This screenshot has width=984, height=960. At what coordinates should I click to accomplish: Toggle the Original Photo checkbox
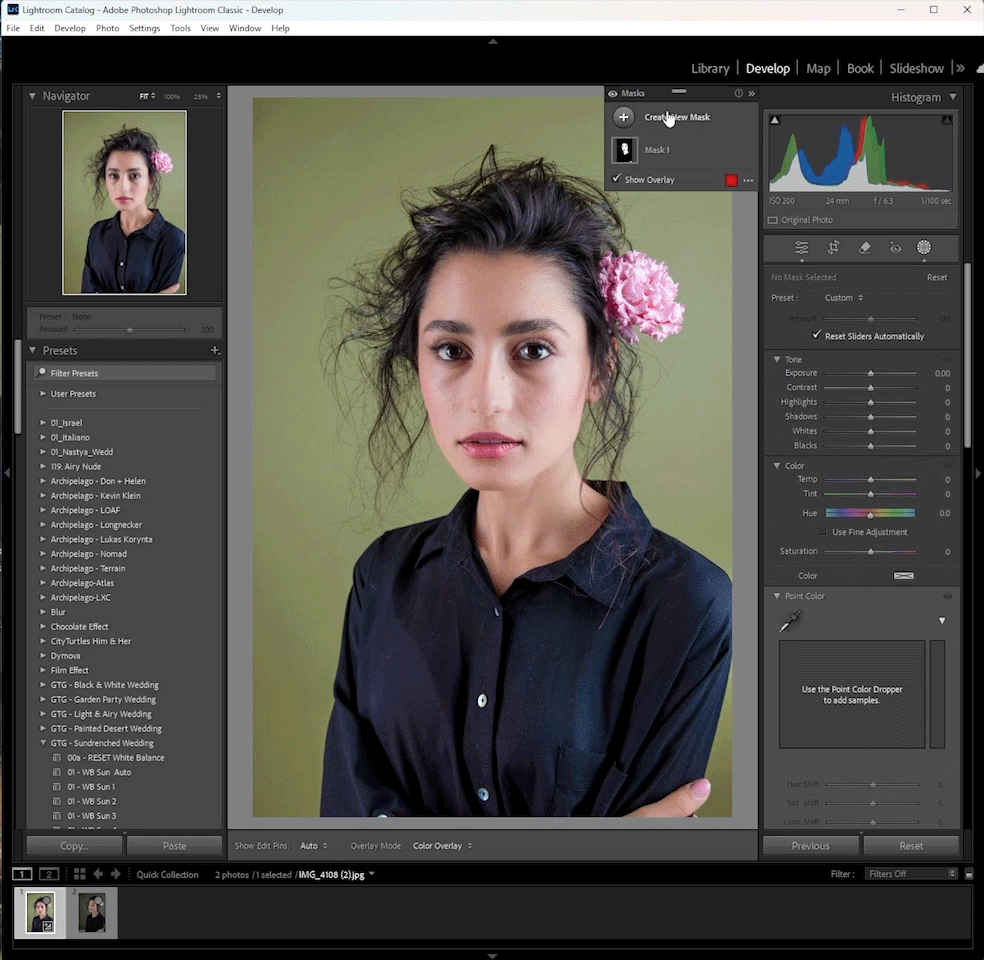pyautogui.click(x=773, y=220)
